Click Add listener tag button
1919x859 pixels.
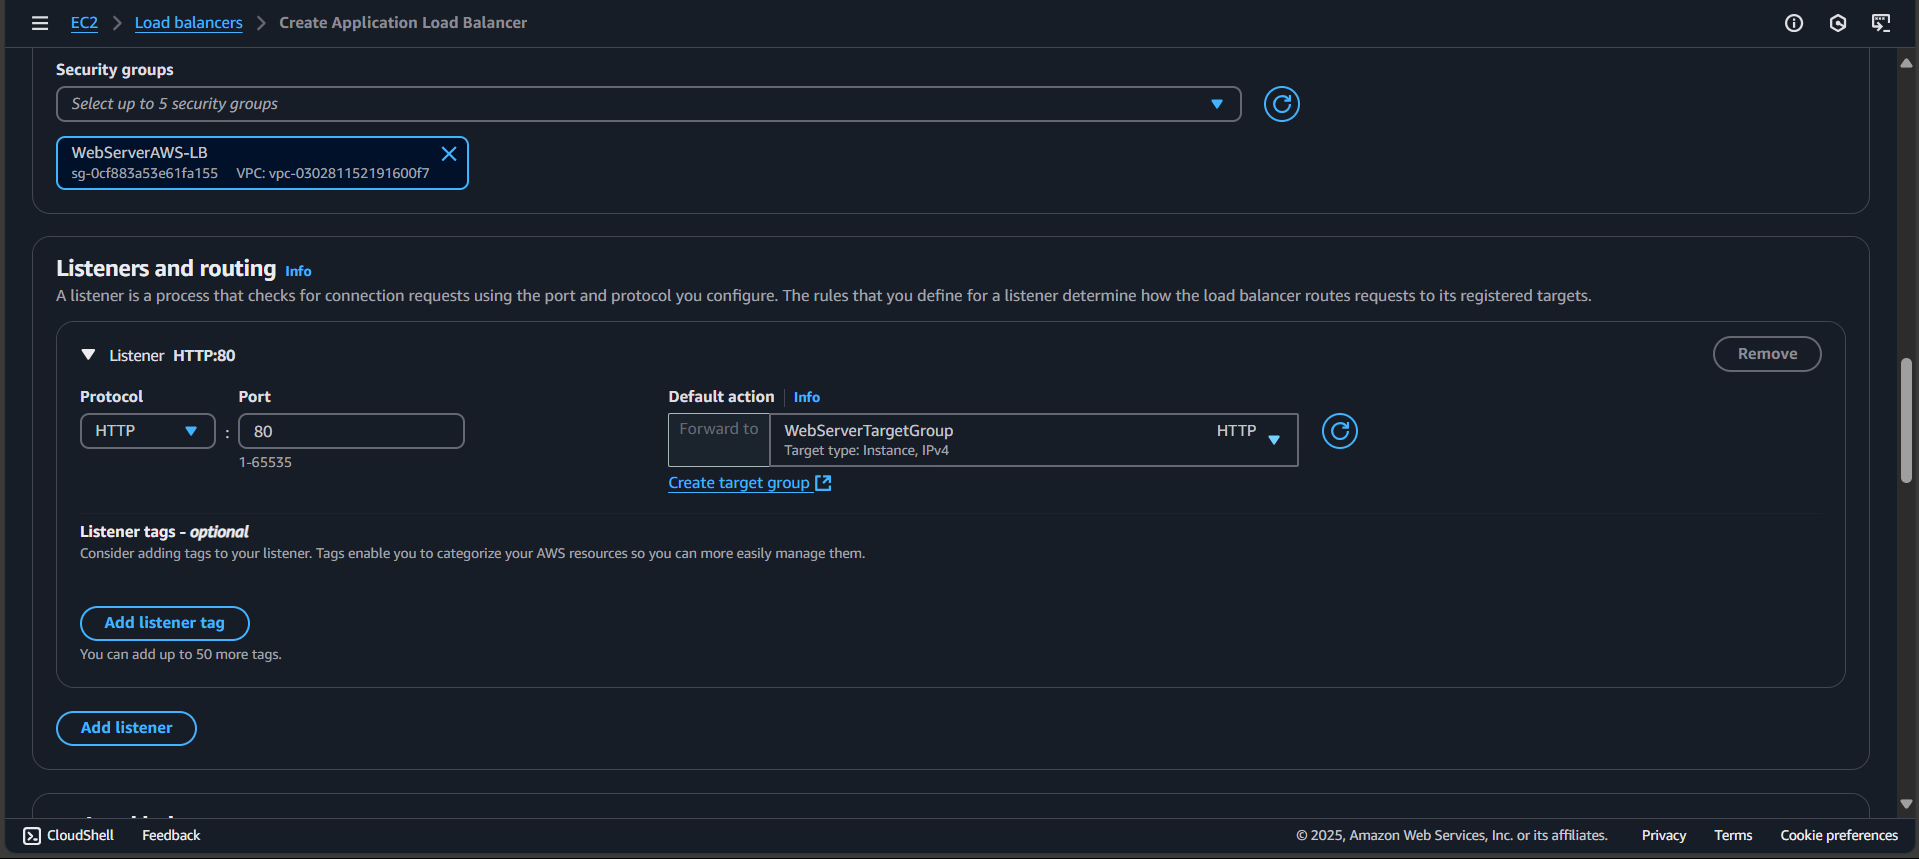(165, 623)
